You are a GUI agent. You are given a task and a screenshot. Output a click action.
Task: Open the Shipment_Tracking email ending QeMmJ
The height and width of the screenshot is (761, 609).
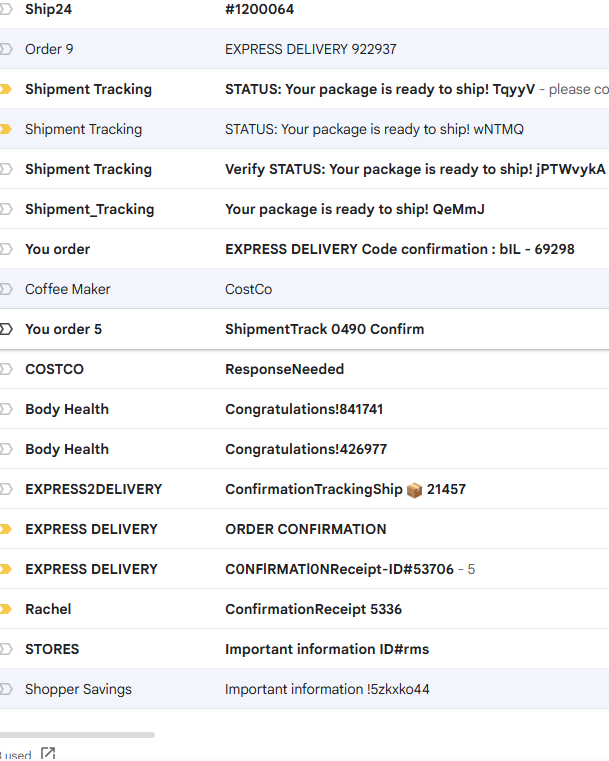point(355,209)
